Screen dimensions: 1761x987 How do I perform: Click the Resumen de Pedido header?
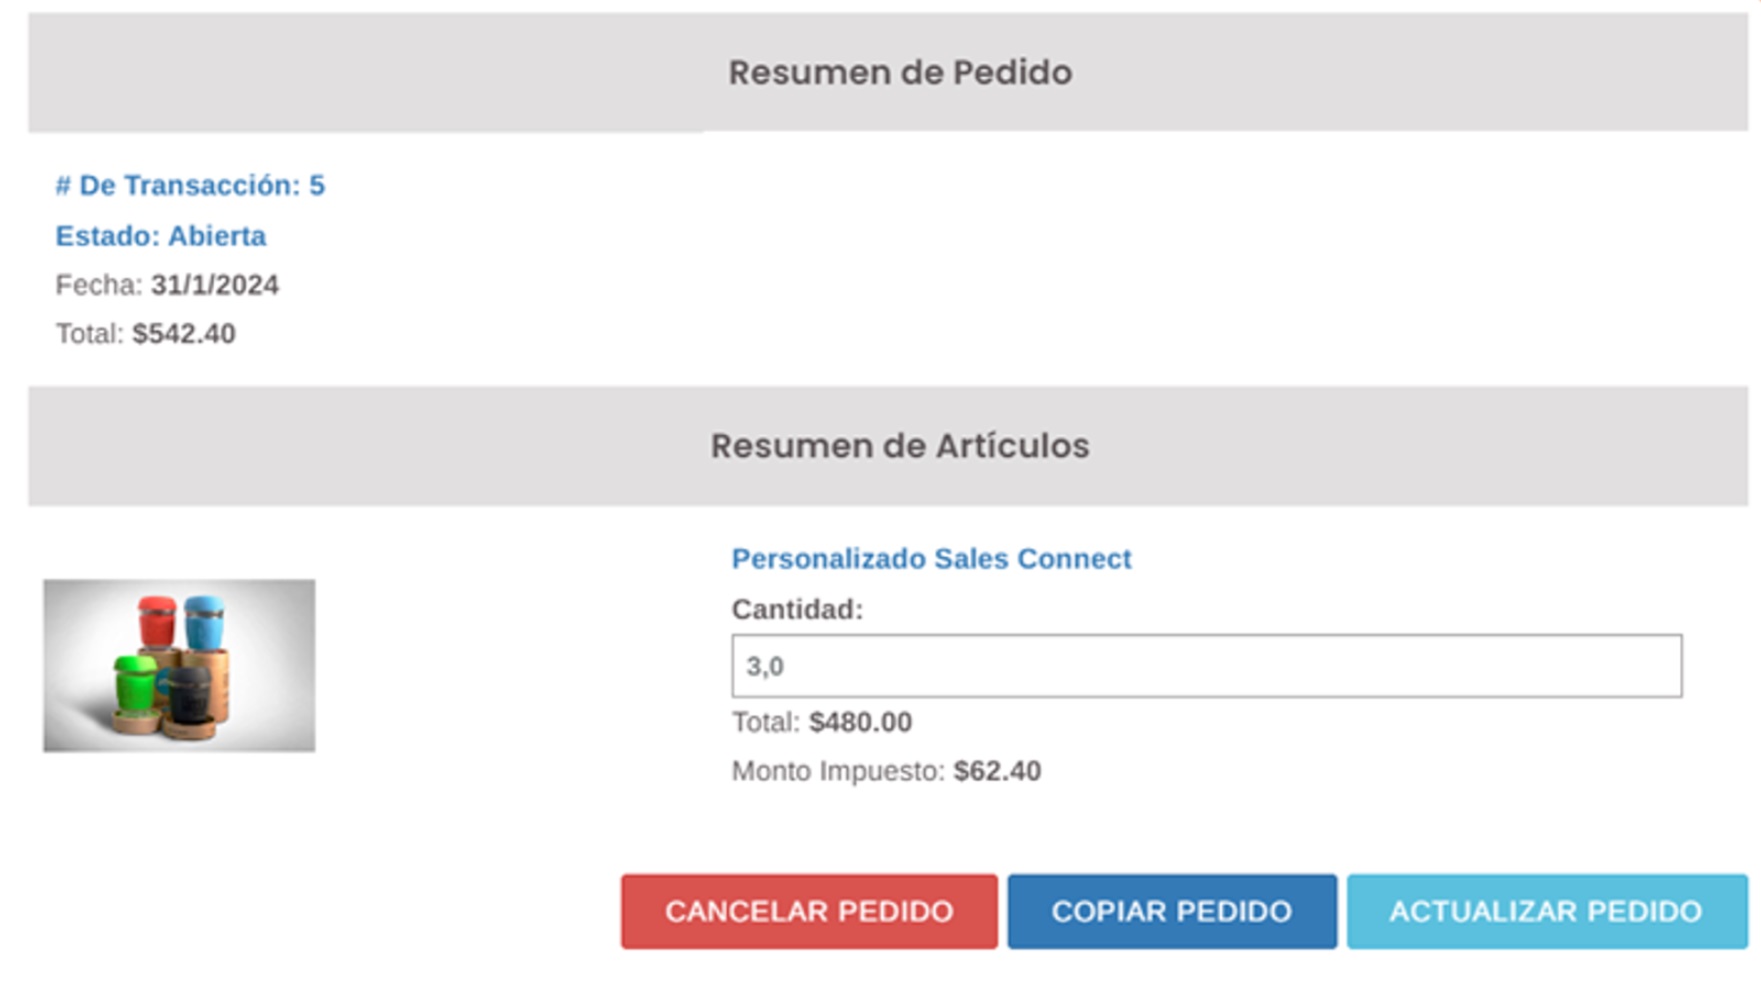coord(899,72)
